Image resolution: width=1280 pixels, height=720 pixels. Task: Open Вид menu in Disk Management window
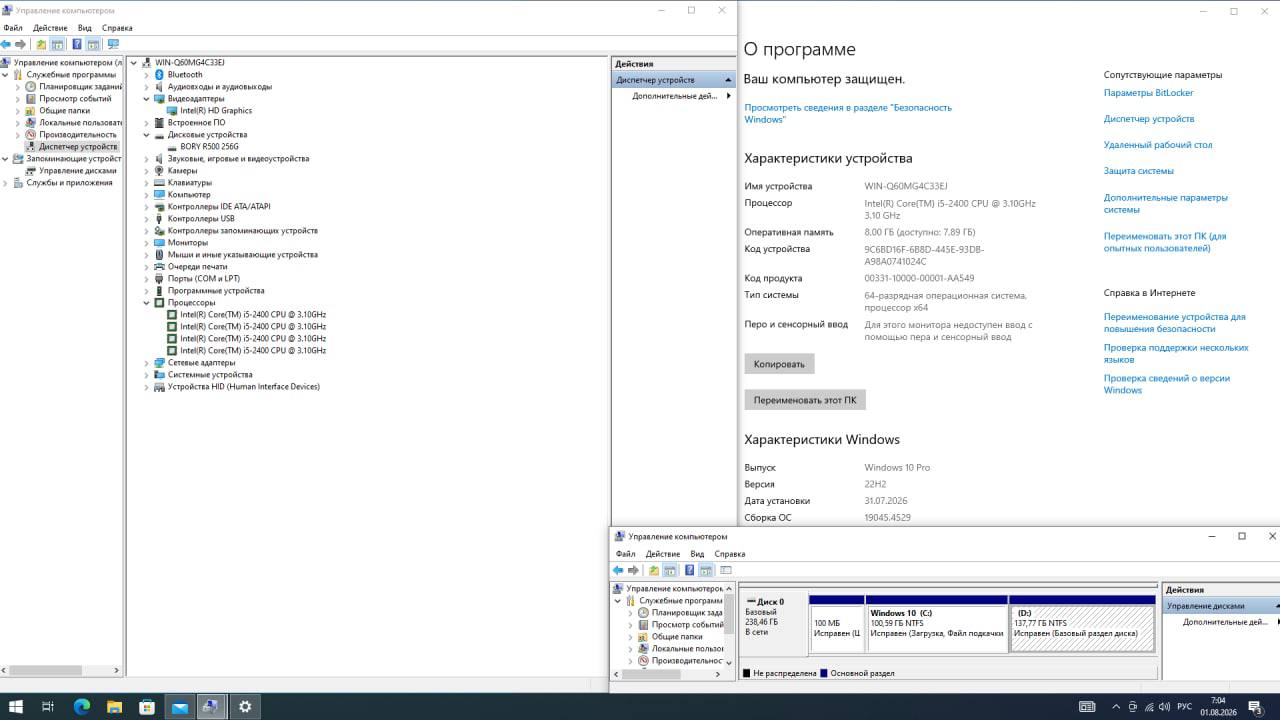click(x=697, y=554)
